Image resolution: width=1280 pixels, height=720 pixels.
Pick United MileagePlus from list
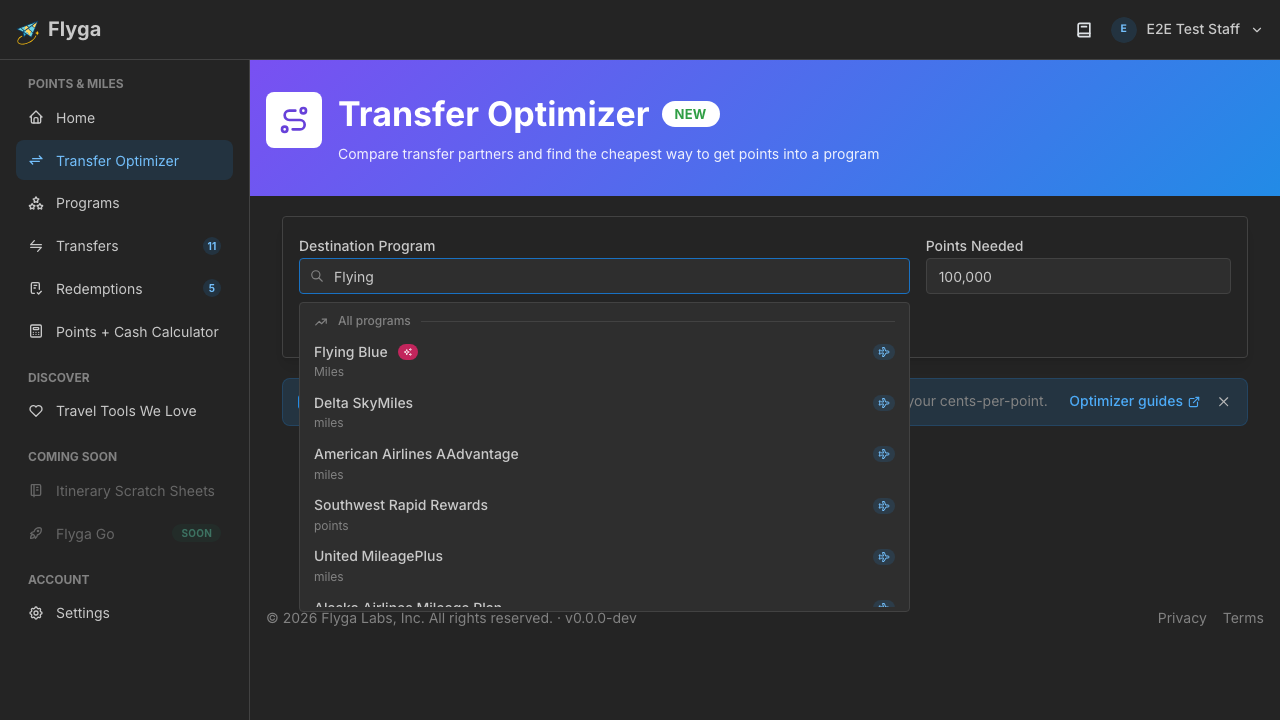[x=604, y=566]
